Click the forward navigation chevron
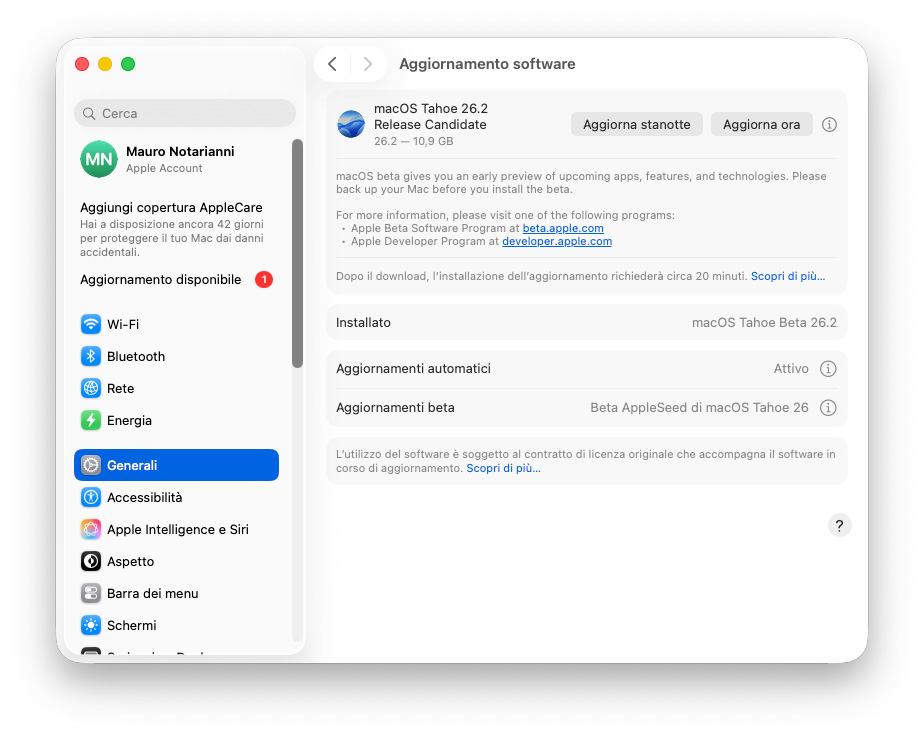Screen dimensions: 924x737 368,63
